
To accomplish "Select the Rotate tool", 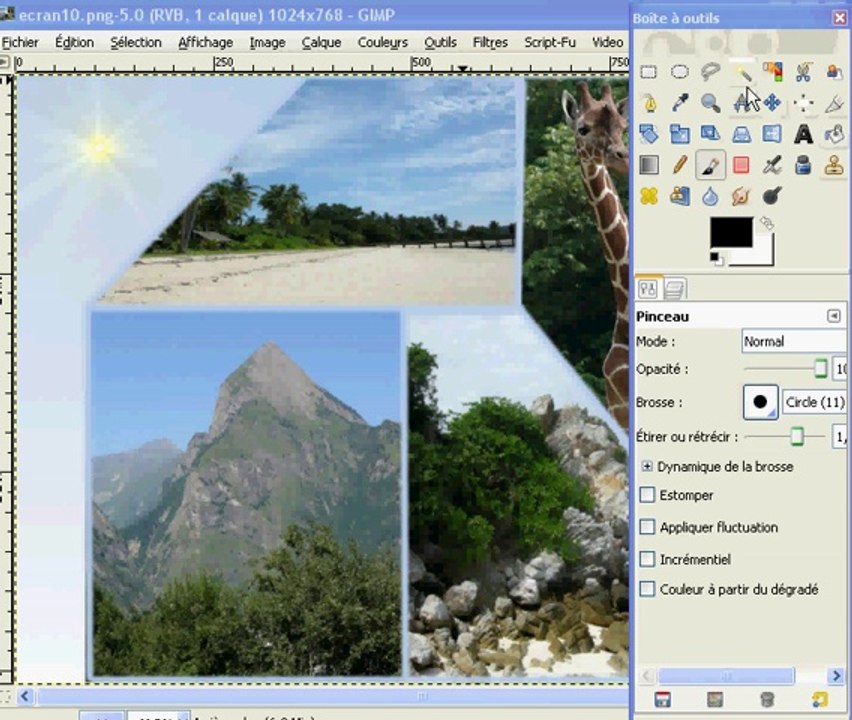I will 649,134.
